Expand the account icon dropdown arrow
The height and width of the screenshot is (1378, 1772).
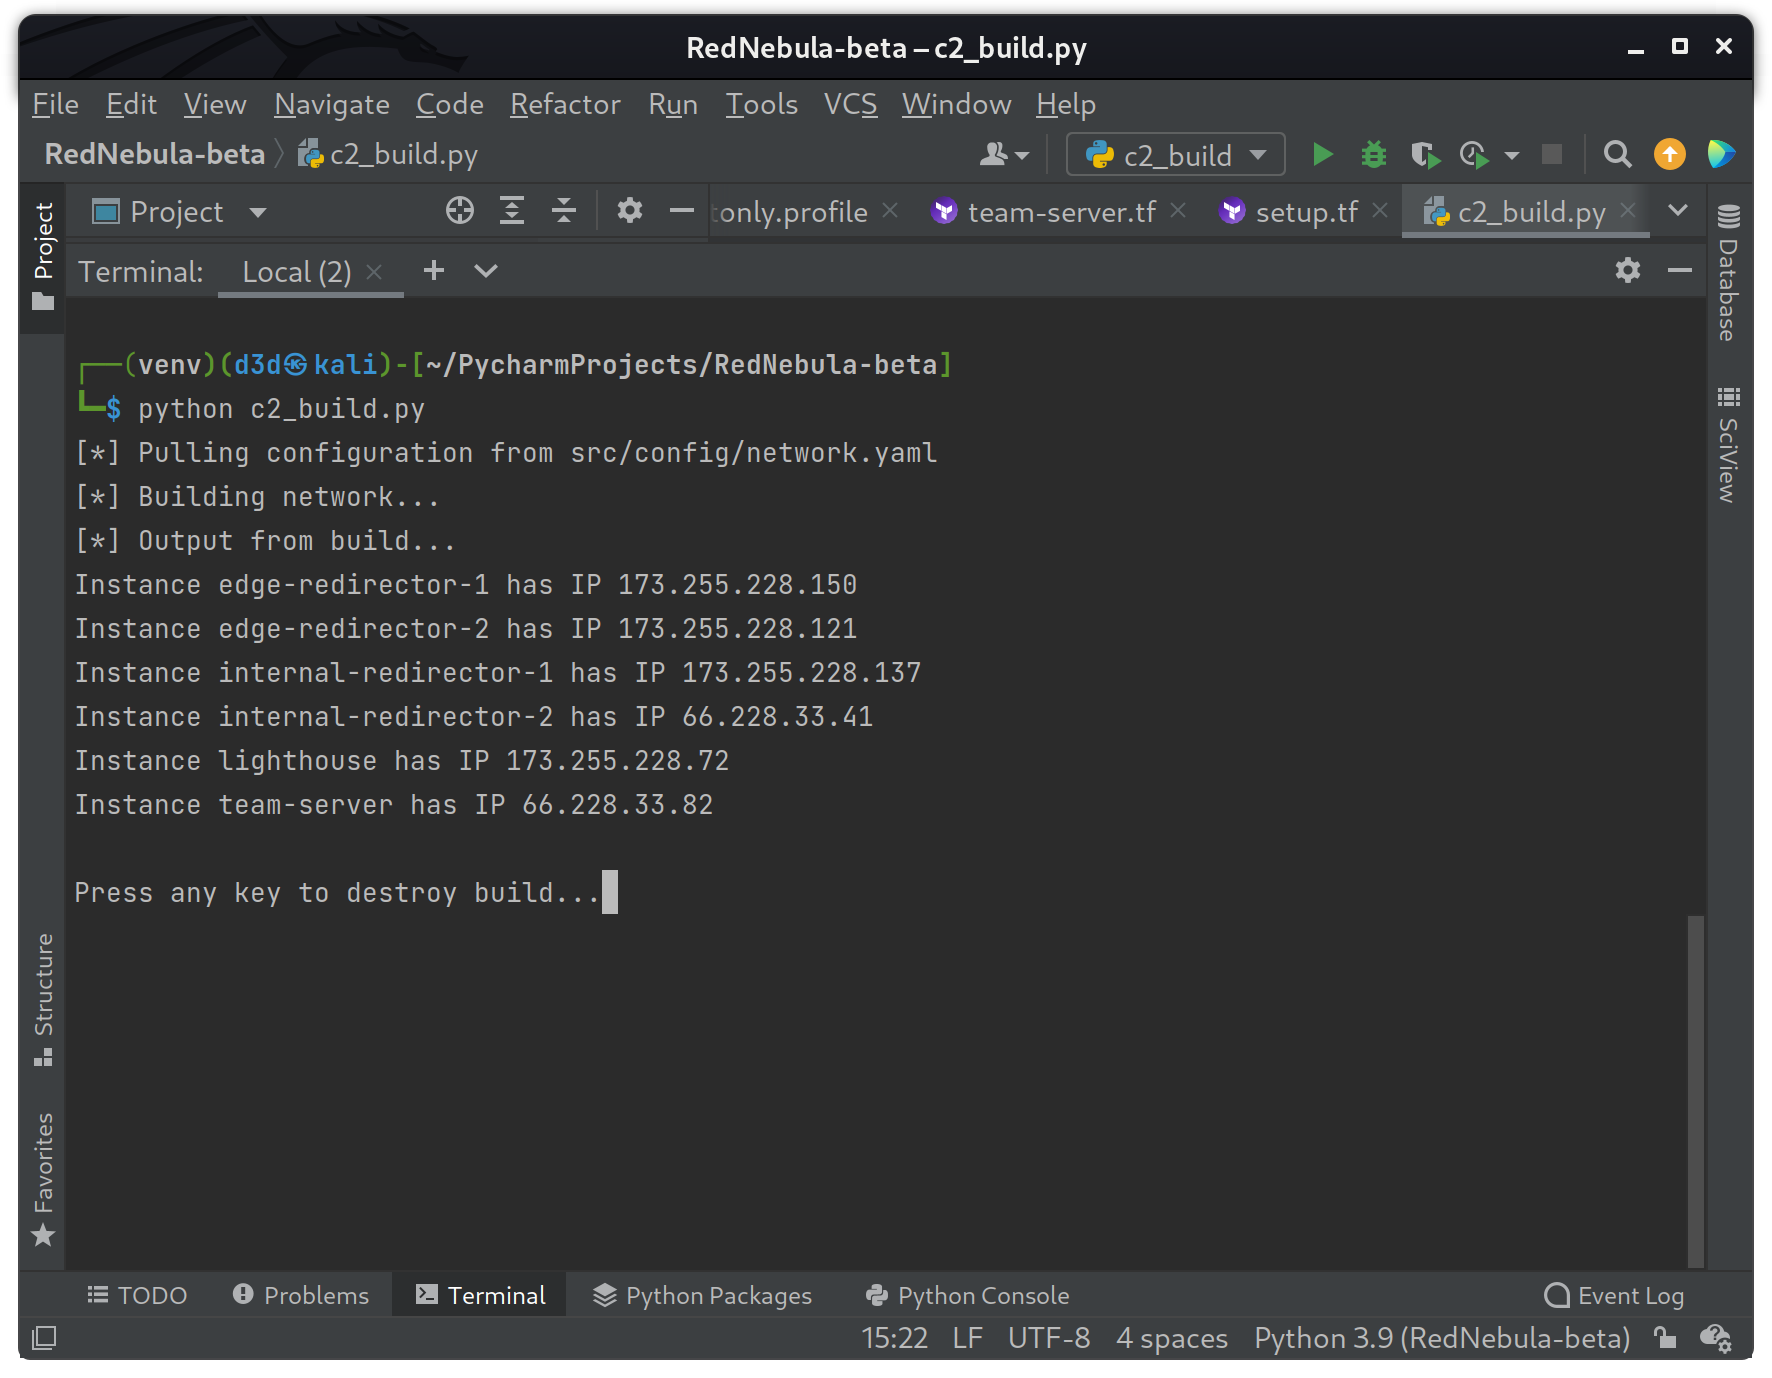click(1021, 156)
